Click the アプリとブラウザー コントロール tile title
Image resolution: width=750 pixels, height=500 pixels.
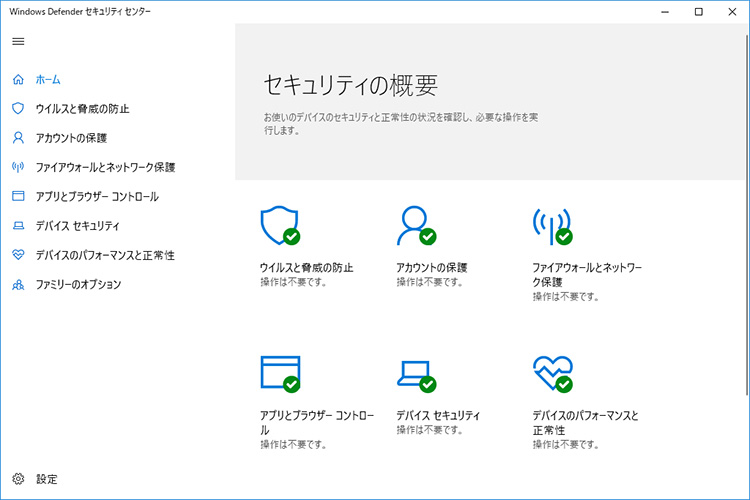tap(317, 422)
